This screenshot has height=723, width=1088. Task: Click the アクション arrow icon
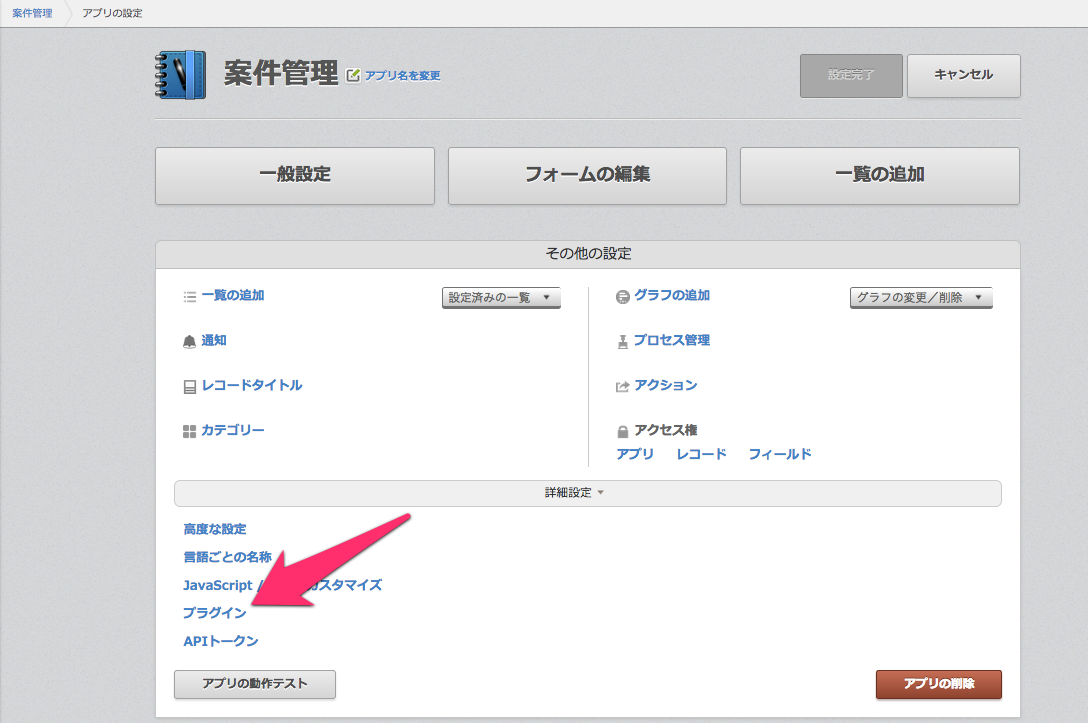click(x=623, y=386)
